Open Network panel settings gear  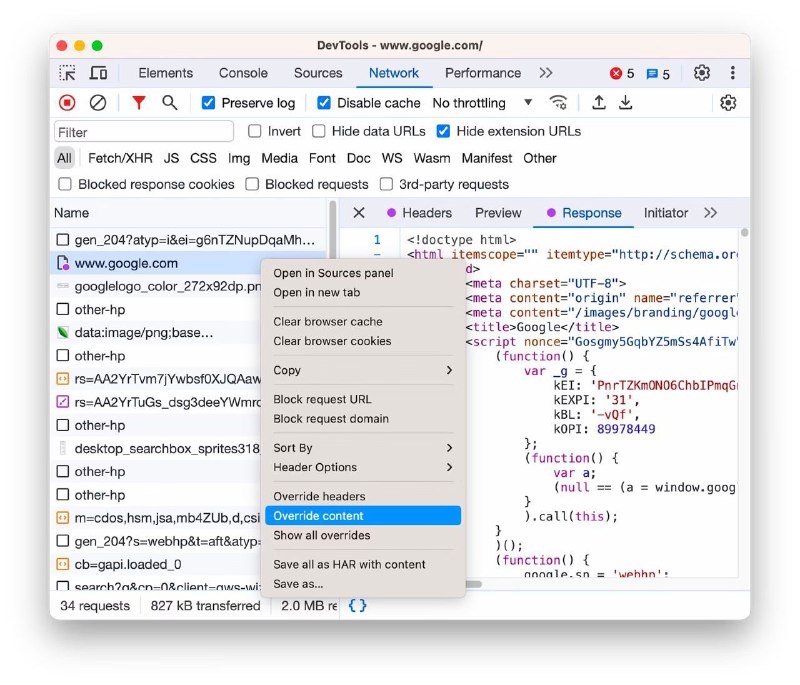(x=728, y=103)
